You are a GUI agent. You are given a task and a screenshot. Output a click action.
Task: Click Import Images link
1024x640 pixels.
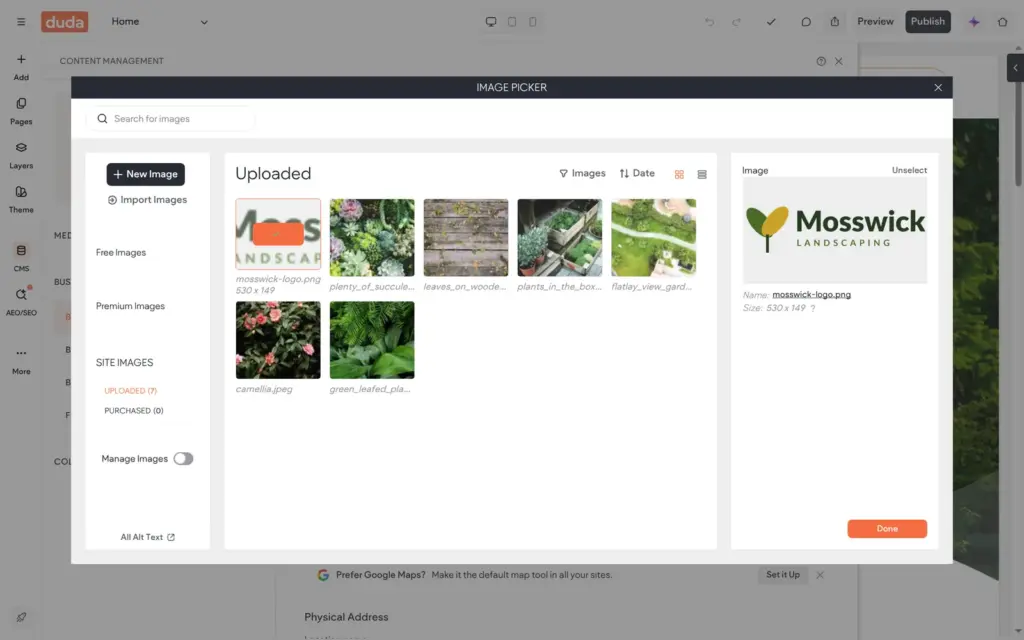click(x=147, y=200)
